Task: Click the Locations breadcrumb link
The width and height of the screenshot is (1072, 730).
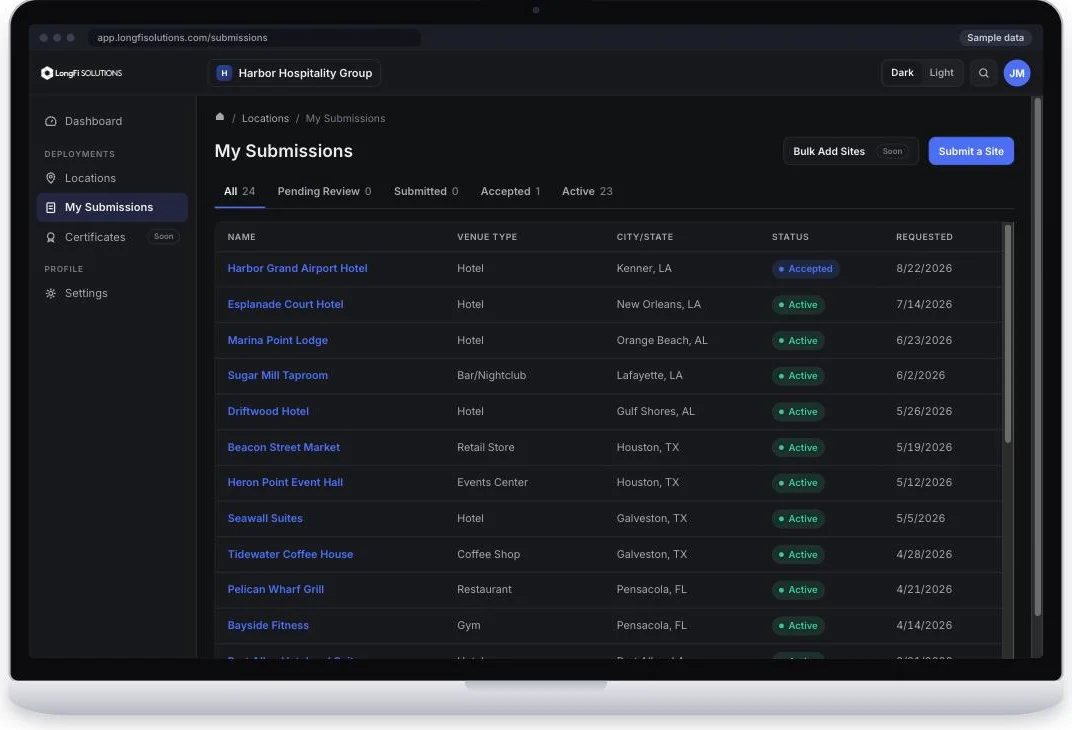Action: tap(265, 118)
